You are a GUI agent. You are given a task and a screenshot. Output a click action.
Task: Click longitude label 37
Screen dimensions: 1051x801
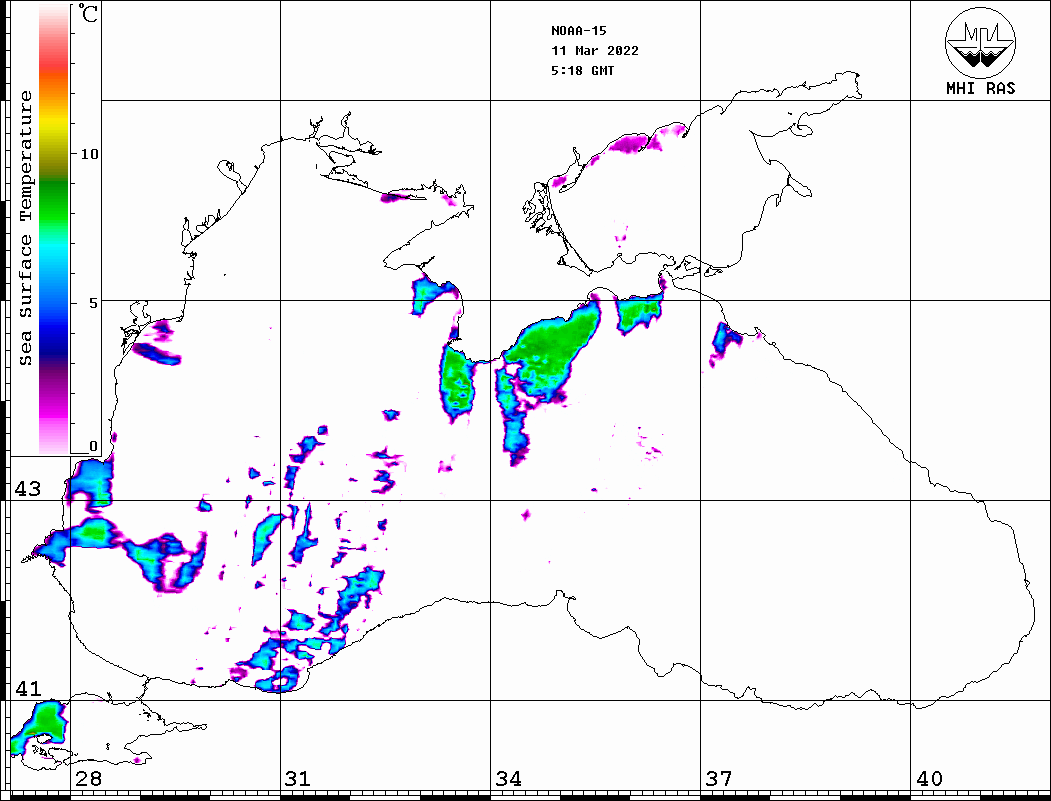click(719, 779)
